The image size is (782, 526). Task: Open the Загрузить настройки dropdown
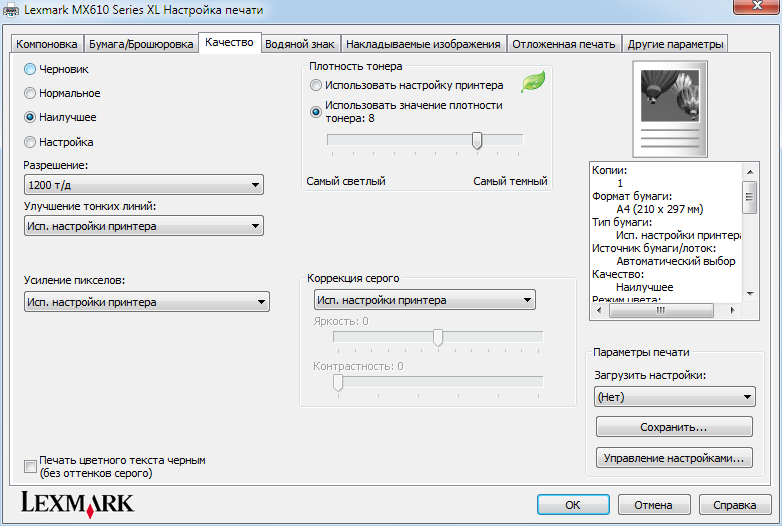click(x=675, y=397)
